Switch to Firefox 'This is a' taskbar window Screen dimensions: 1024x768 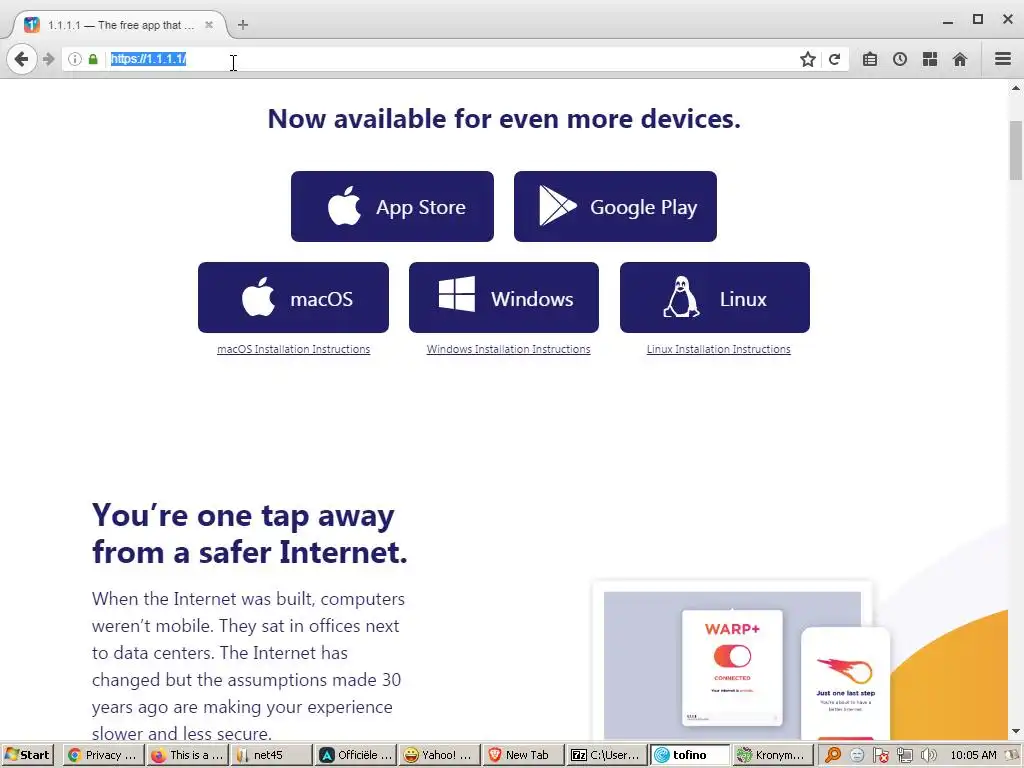click(187, 755)
